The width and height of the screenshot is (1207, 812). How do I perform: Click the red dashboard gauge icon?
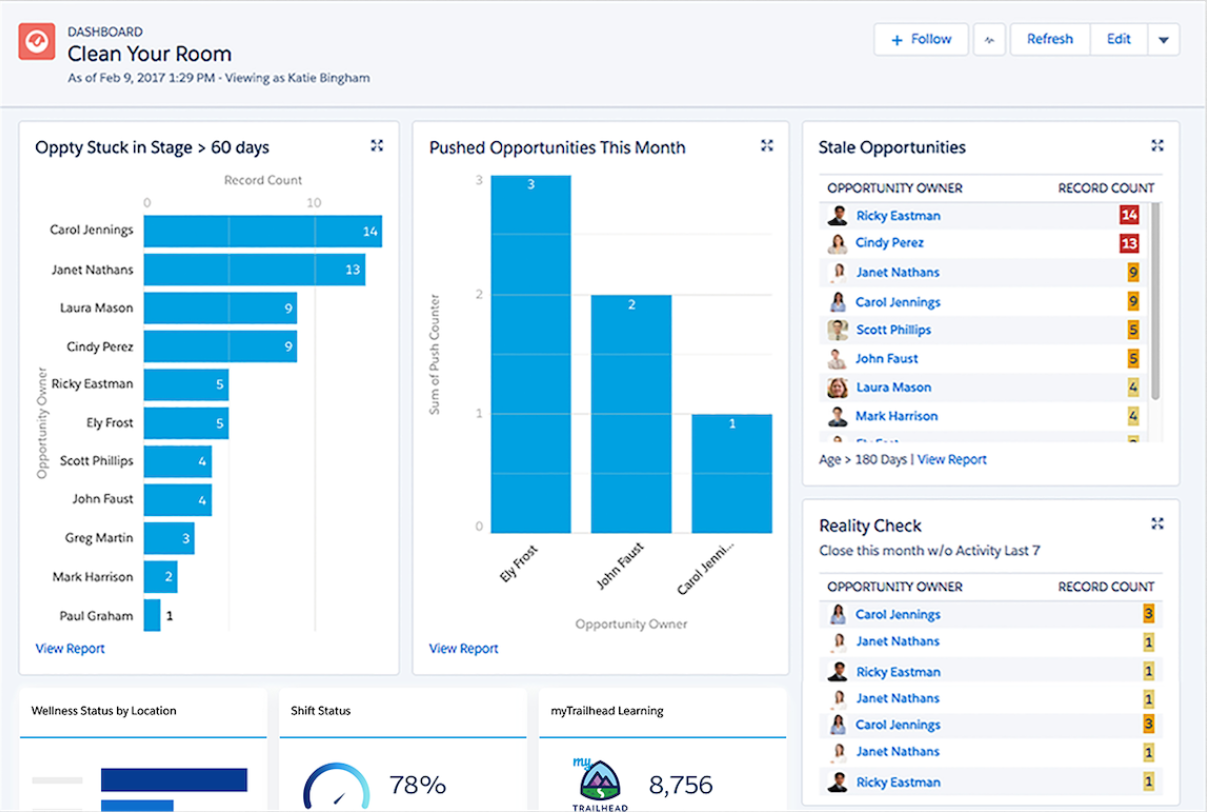(x=37, y=41)
